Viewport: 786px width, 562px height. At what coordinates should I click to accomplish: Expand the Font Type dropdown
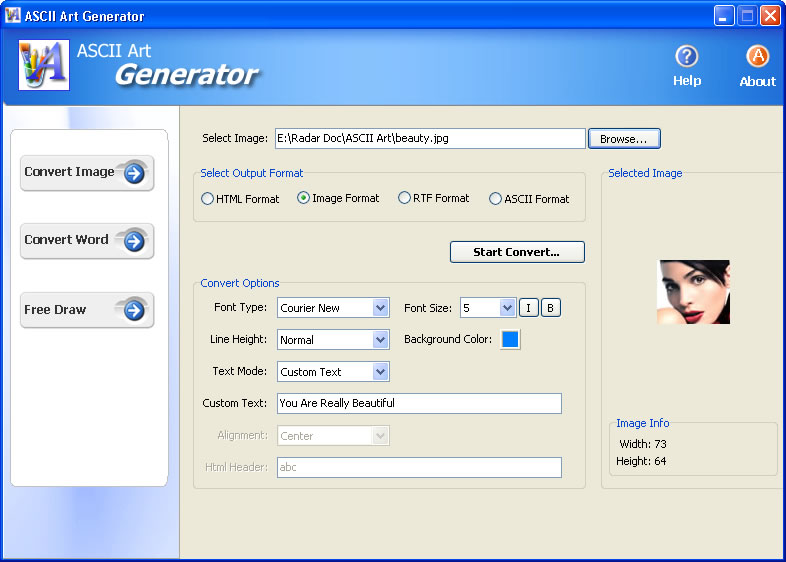point(380,308)
